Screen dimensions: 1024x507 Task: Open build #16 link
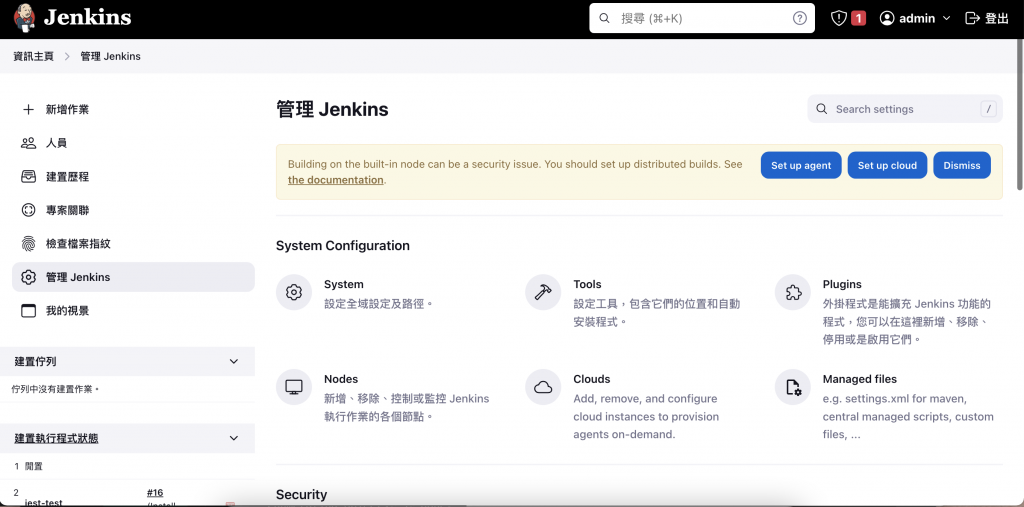point(155,493)
